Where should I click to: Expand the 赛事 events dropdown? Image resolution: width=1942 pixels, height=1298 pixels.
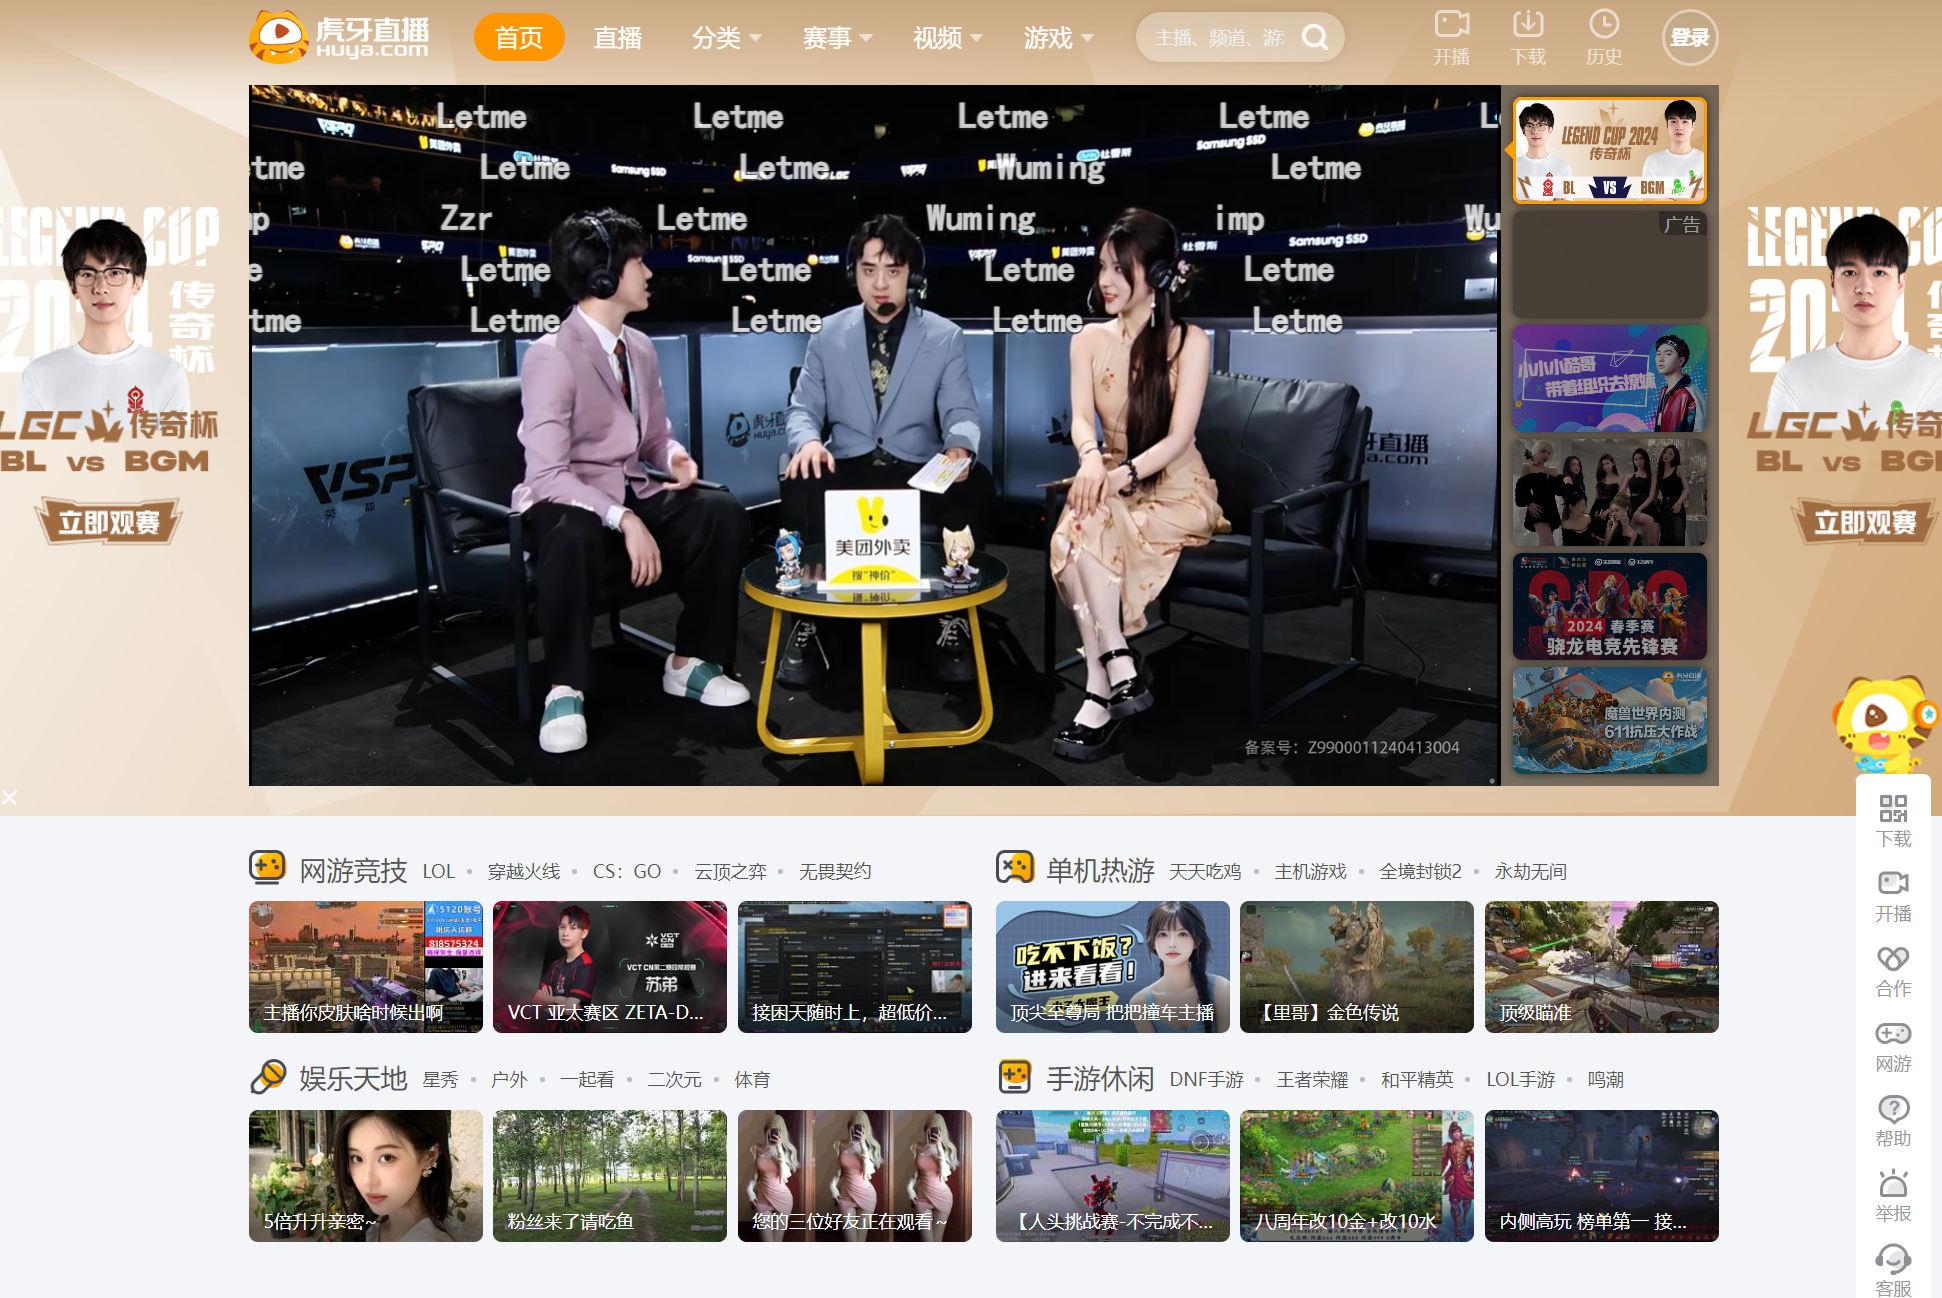(838, 38)
